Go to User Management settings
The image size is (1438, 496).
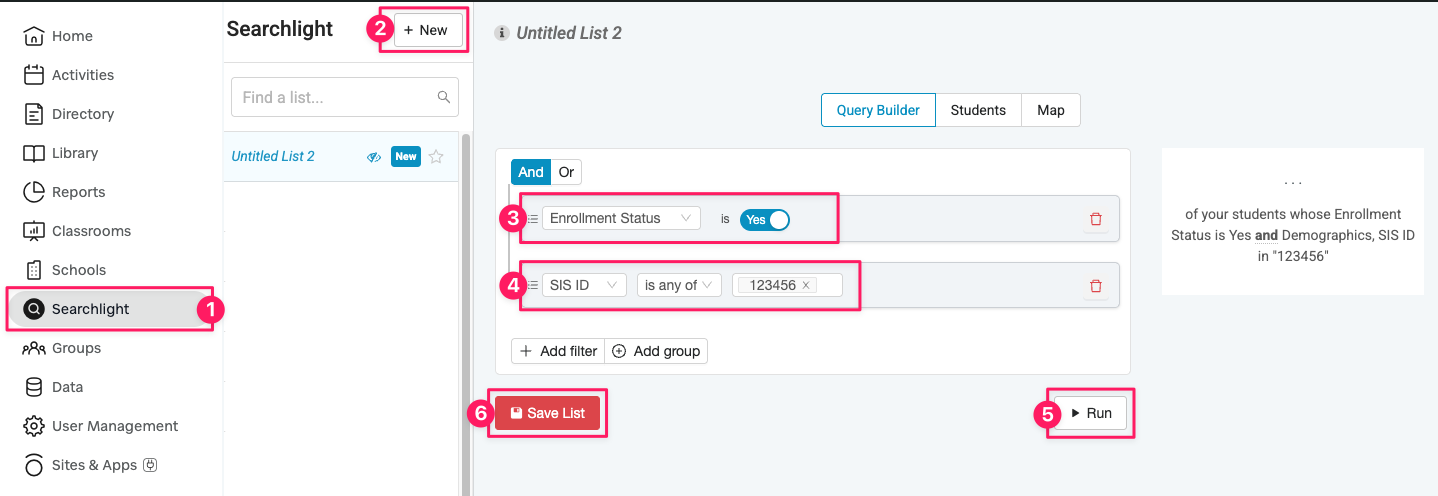tap(115, 426)
